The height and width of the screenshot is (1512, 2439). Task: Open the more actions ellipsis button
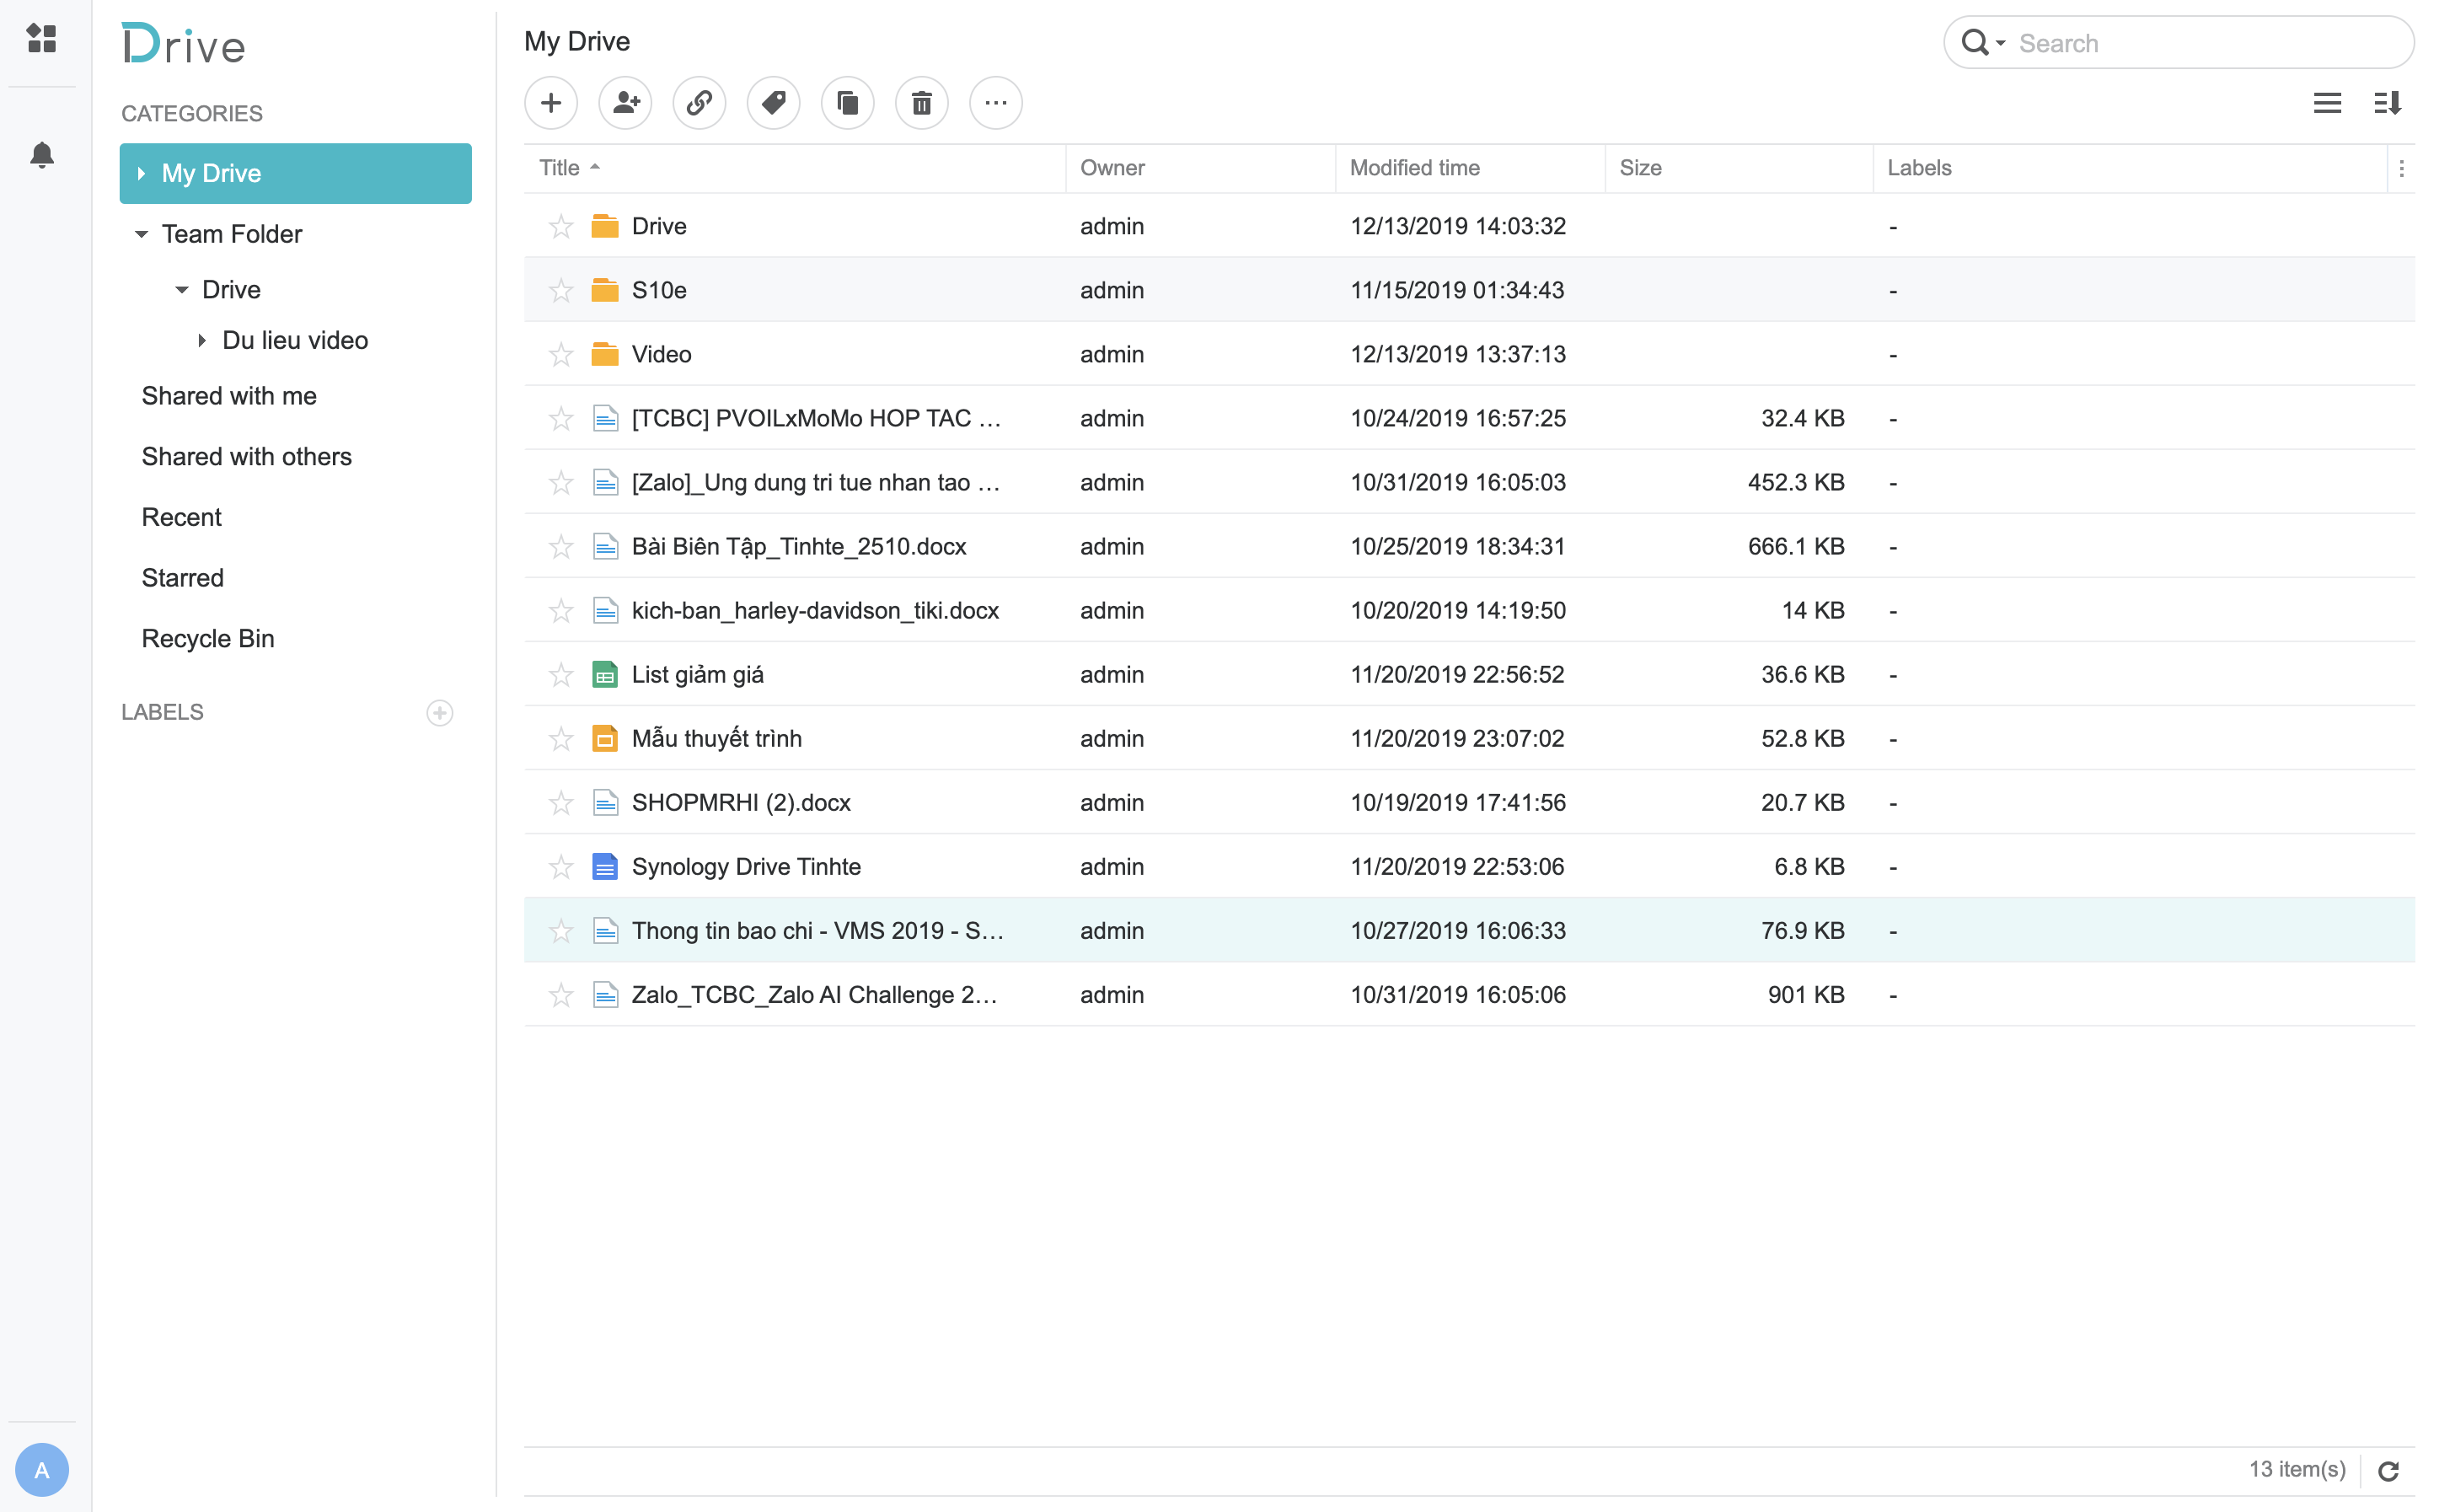pos(995,103)
